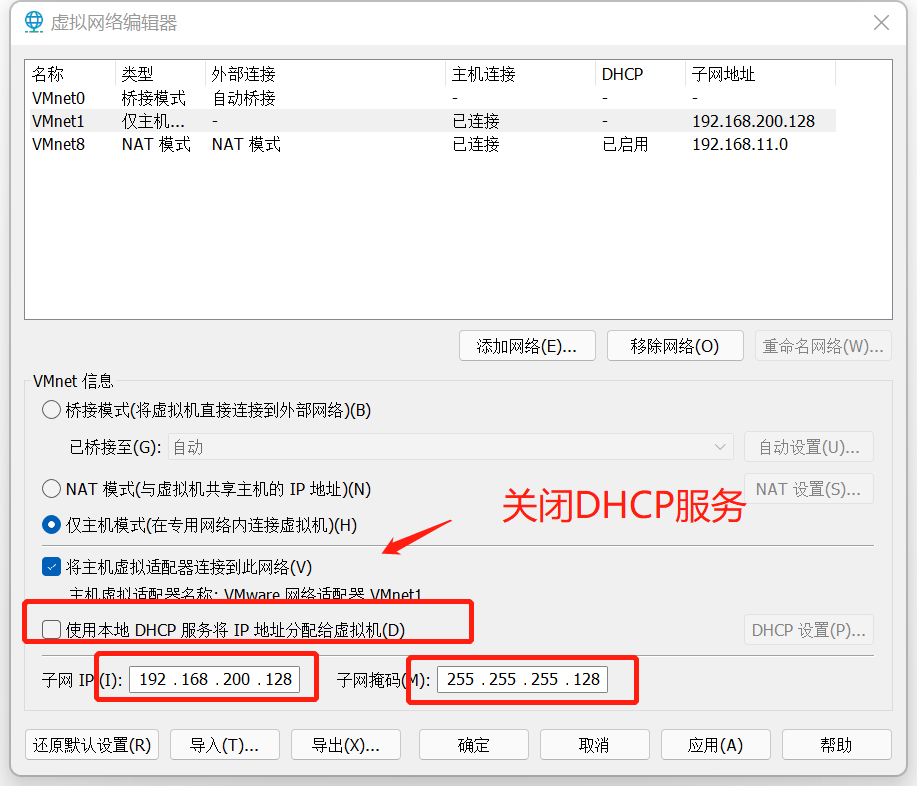Click 仅主机... type cell of VMnet1
917x786 pixels.
point(153,121)
